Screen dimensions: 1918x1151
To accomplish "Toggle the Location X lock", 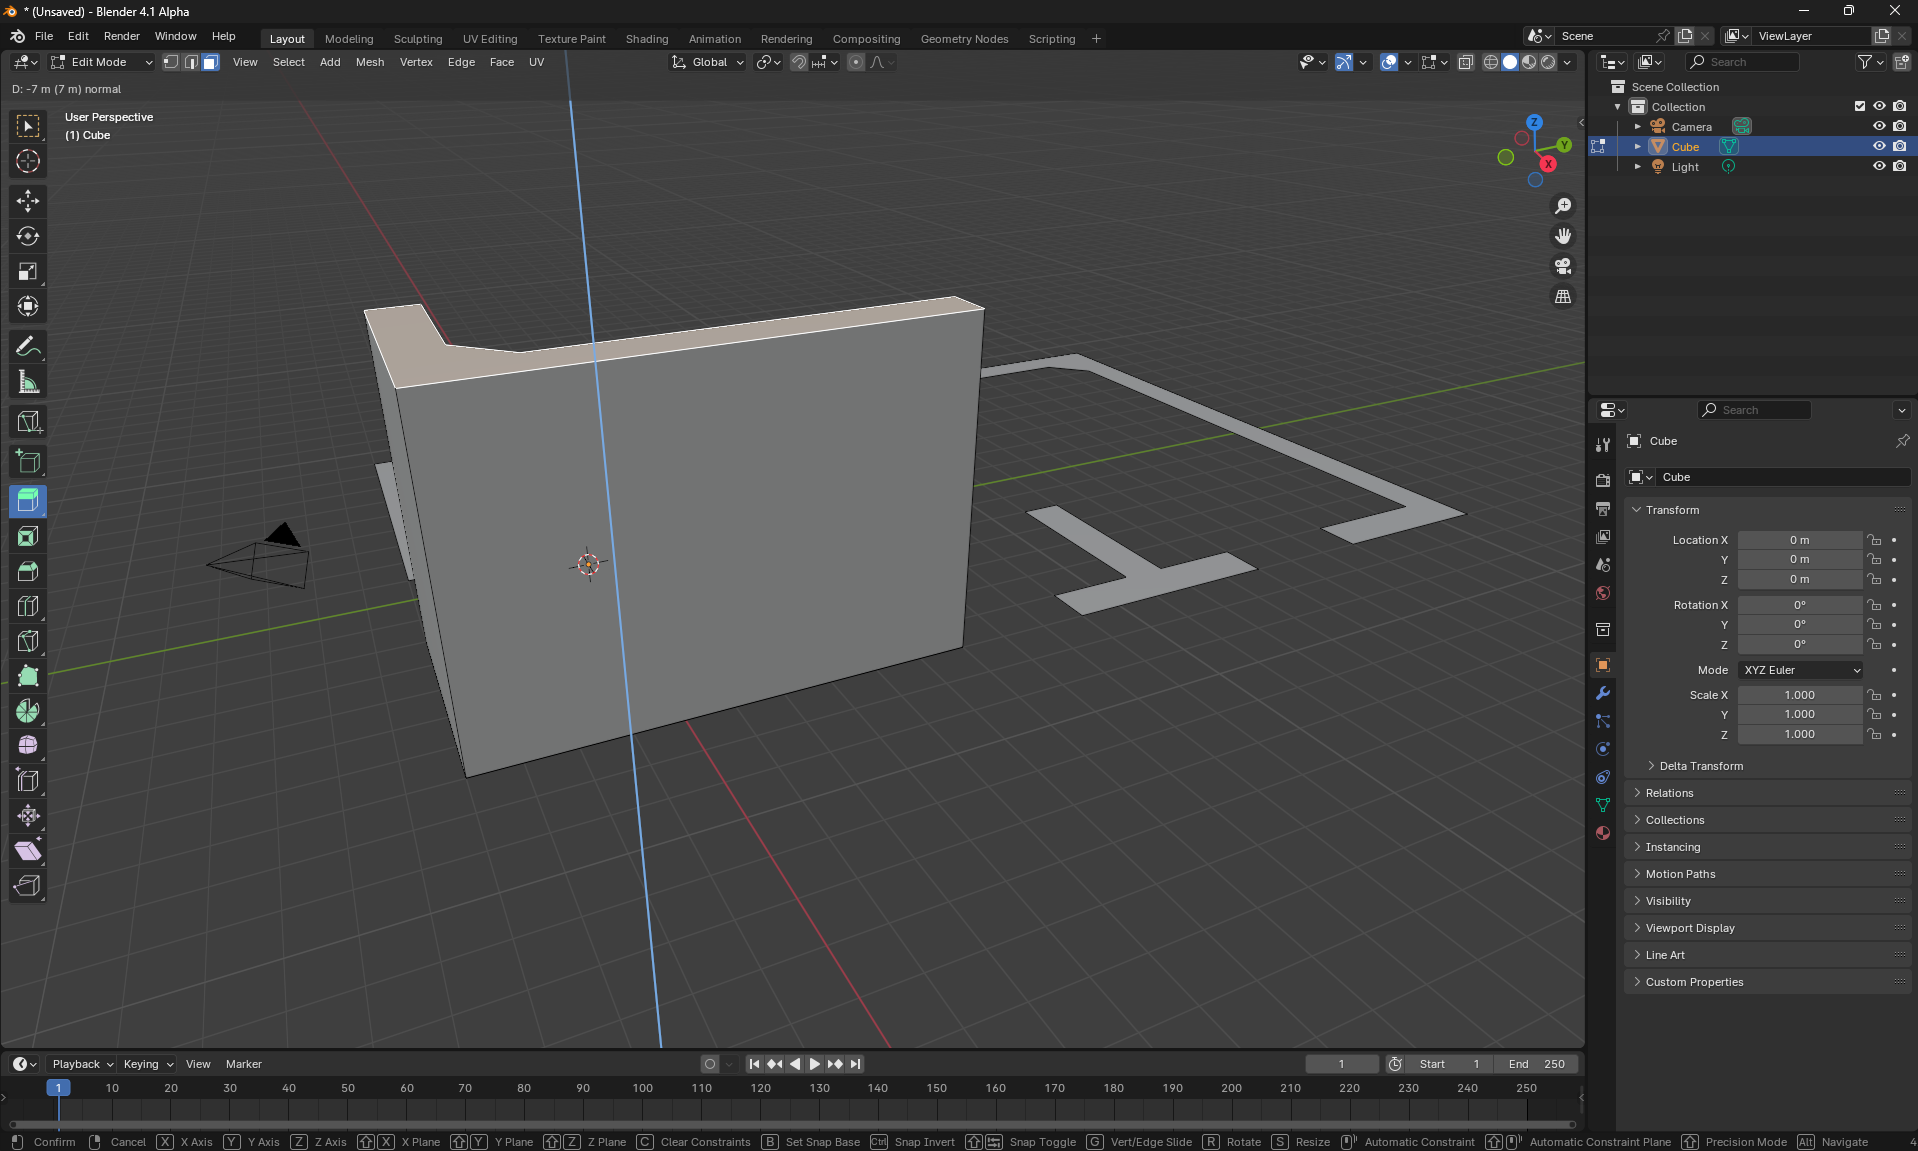I will coord(1875,540).
